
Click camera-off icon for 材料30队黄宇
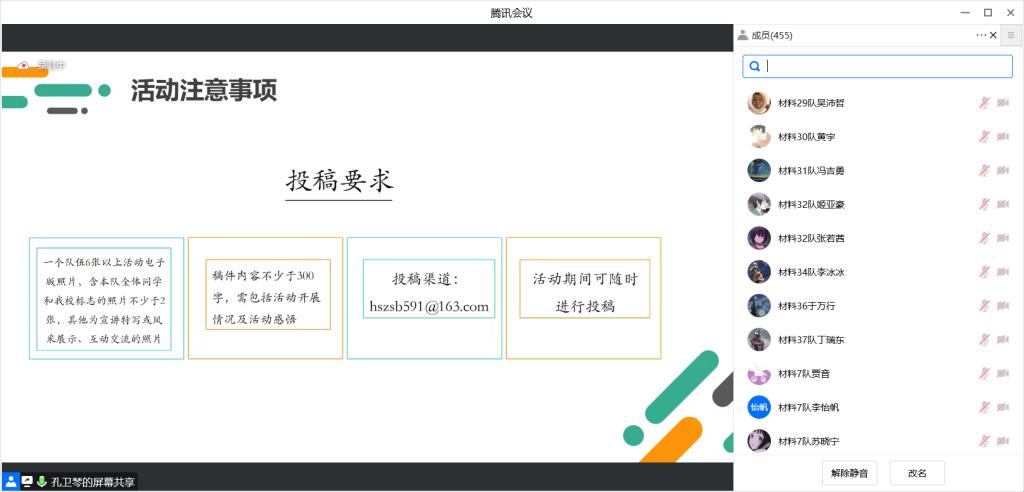pyautogui.click(x=1003, y=137)
